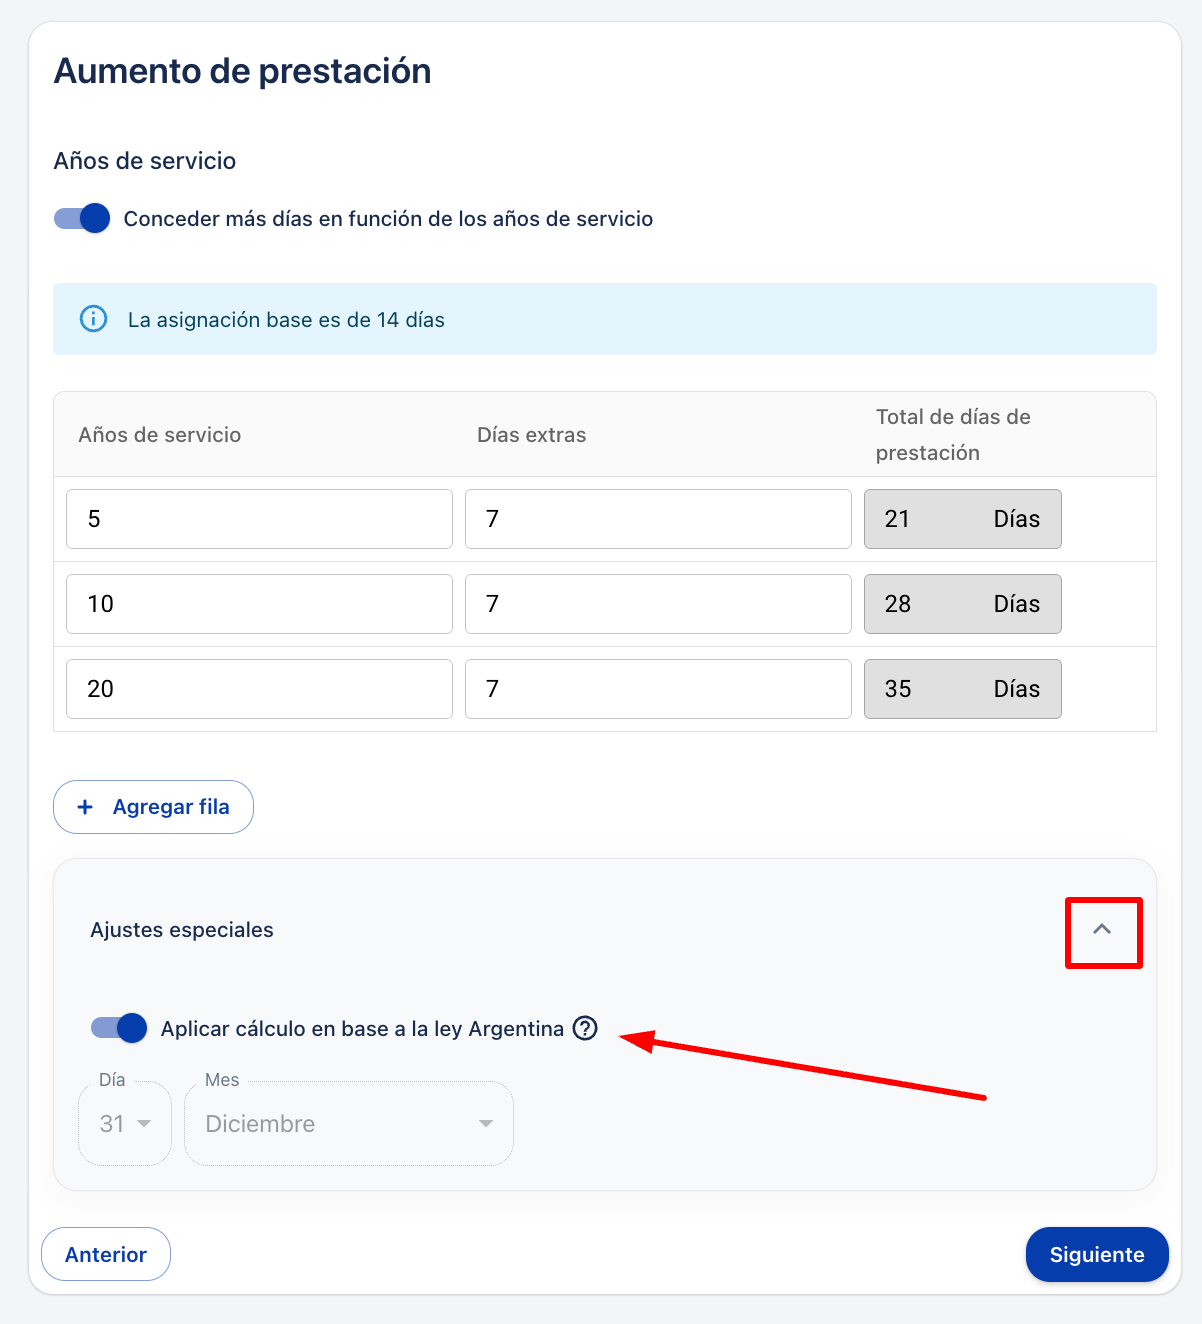The height and width of the screenshot is (1324, 1202).
Task: Disable the Argentine law calculation switch
Action: pyautogui.click(x=119, y=1028)
